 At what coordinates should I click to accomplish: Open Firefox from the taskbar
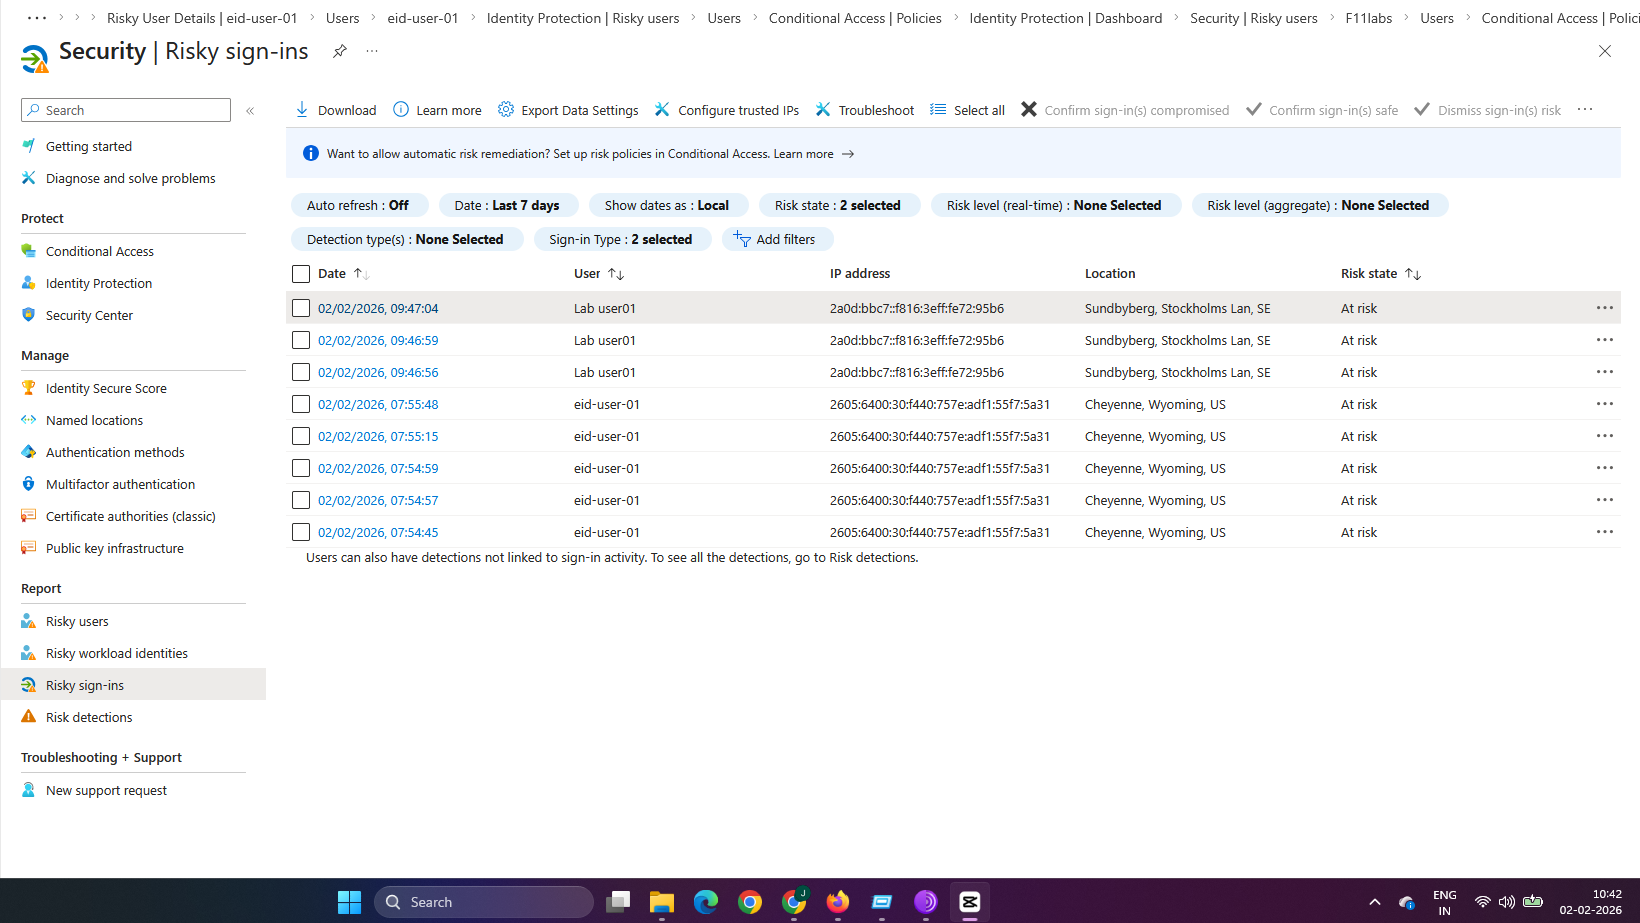tap(837, 902)
